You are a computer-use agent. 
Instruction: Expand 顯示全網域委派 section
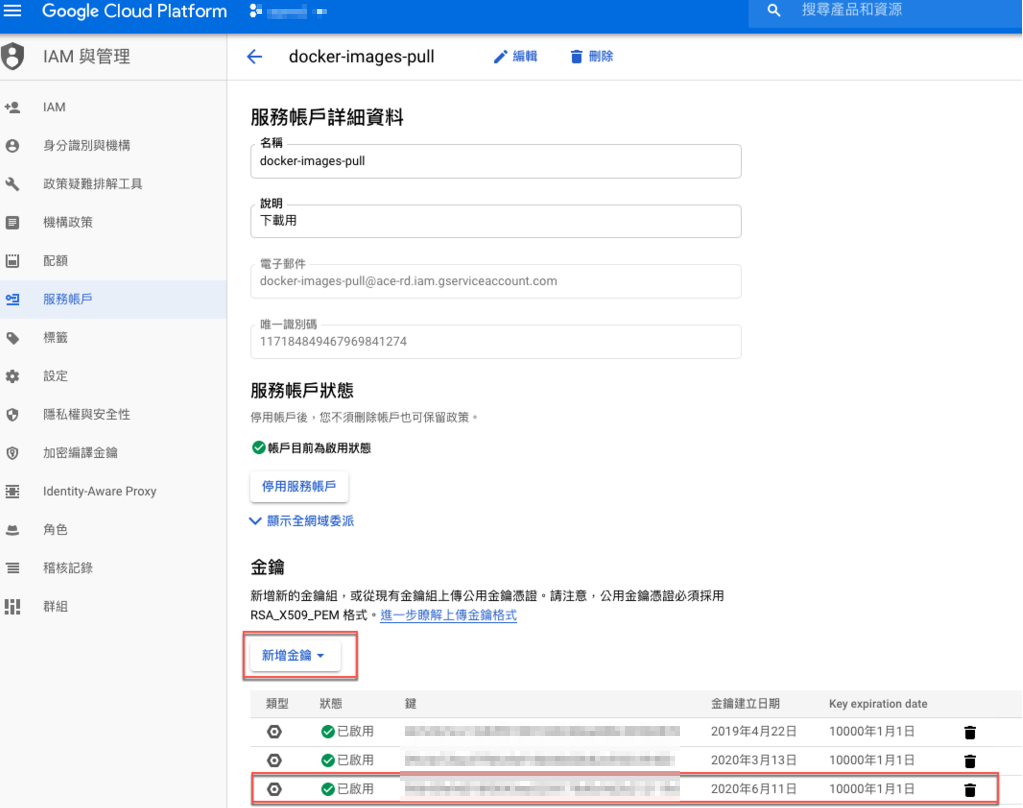pos(301,521)
